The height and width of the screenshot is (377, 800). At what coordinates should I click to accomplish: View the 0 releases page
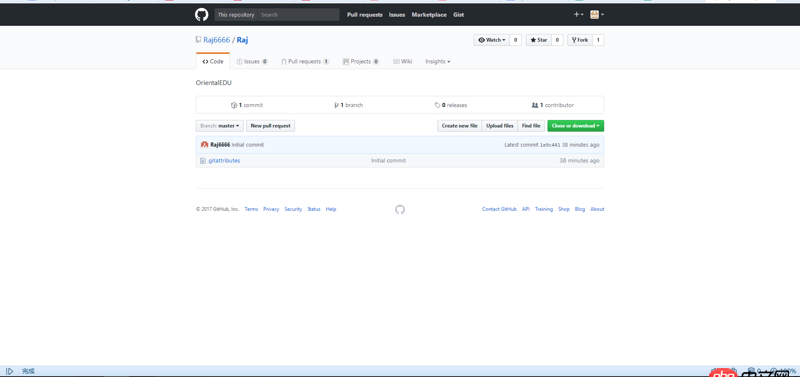coord(451,105)
